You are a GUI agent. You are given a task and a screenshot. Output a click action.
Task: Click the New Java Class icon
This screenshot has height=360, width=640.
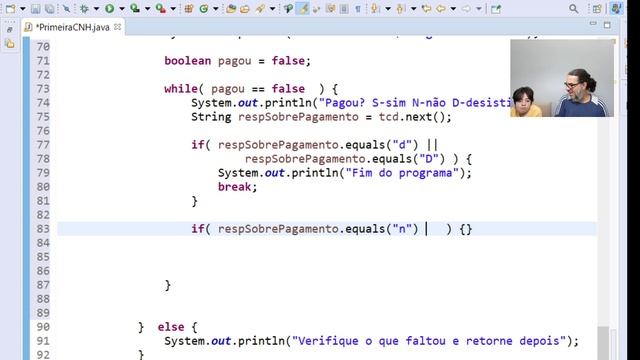click(204, 9)
